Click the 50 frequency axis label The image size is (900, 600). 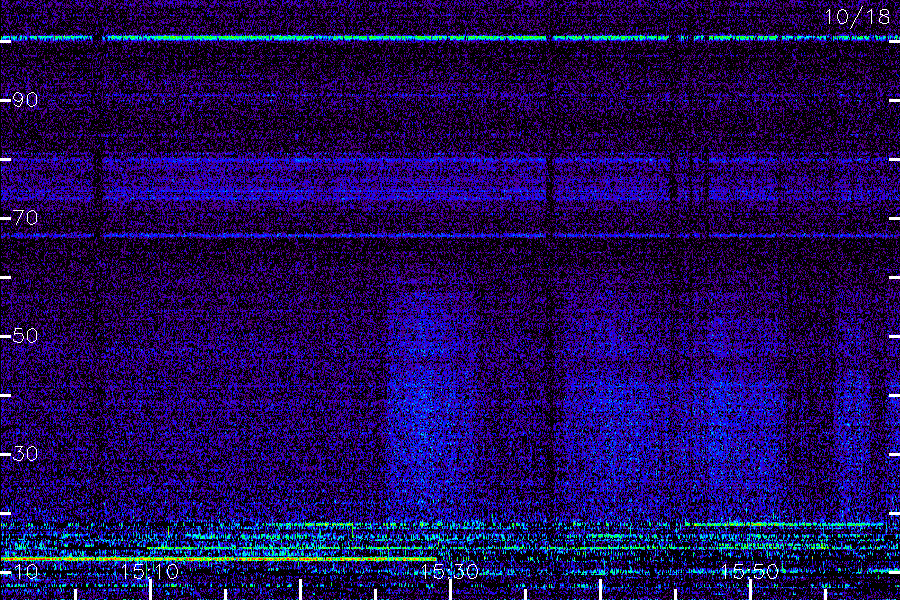[25, 335]
